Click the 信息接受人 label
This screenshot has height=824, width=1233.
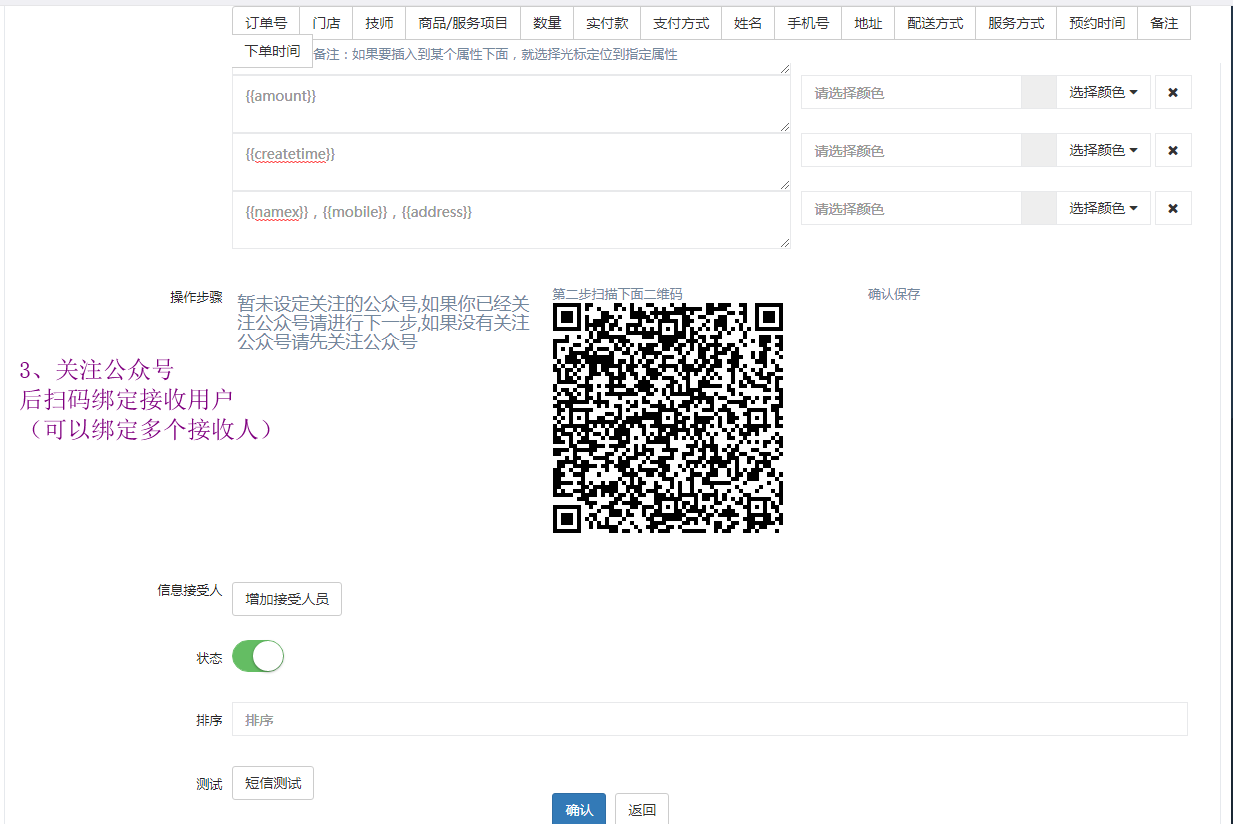point(190,590)
